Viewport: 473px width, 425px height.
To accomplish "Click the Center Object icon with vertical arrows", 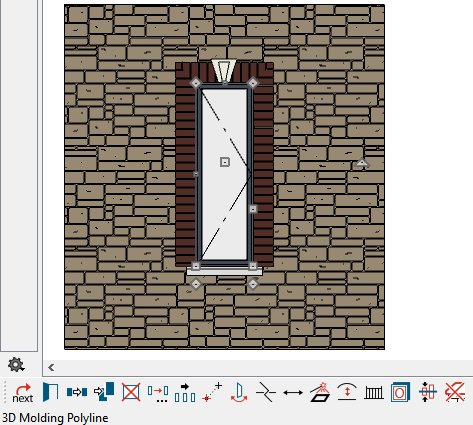I will coord(428,392).
